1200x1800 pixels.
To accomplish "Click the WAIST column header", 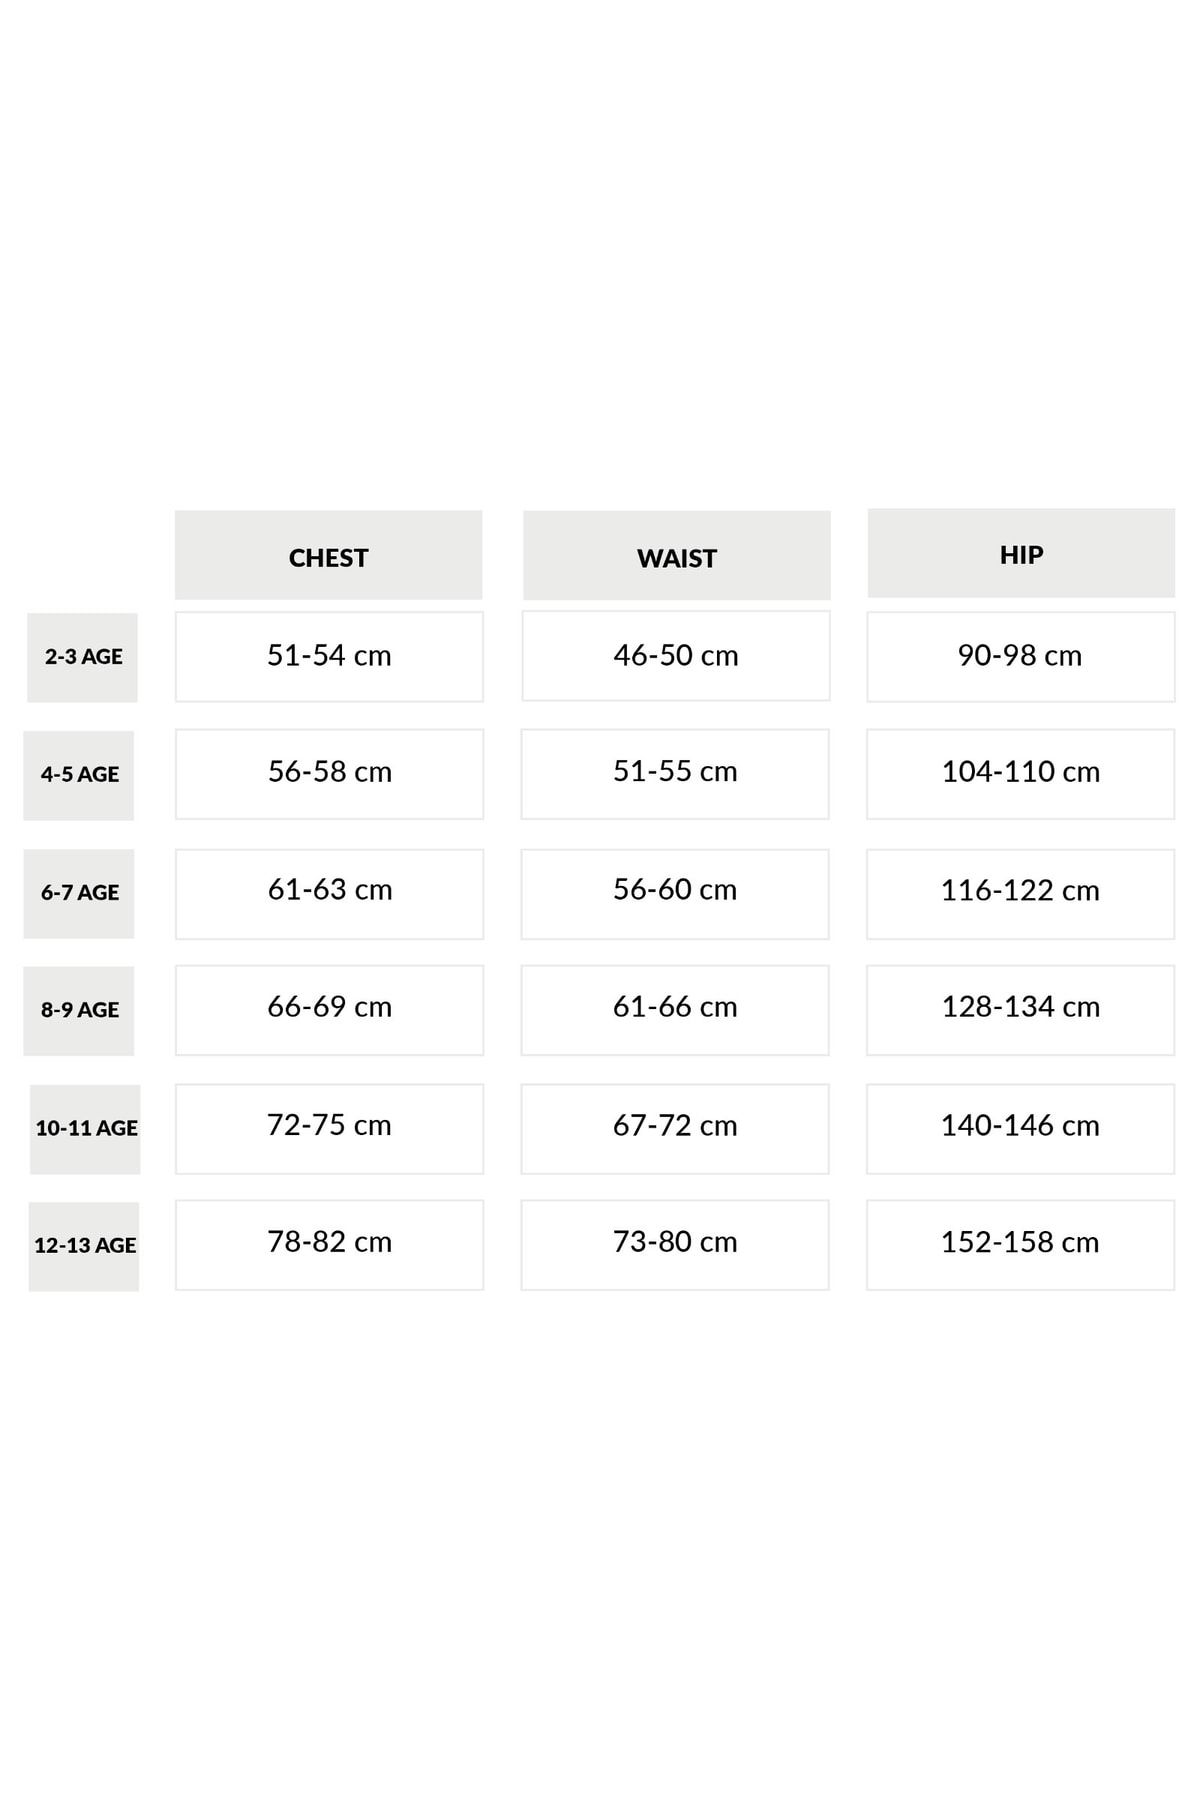I will pyautogui.click(x=677, y=556).
